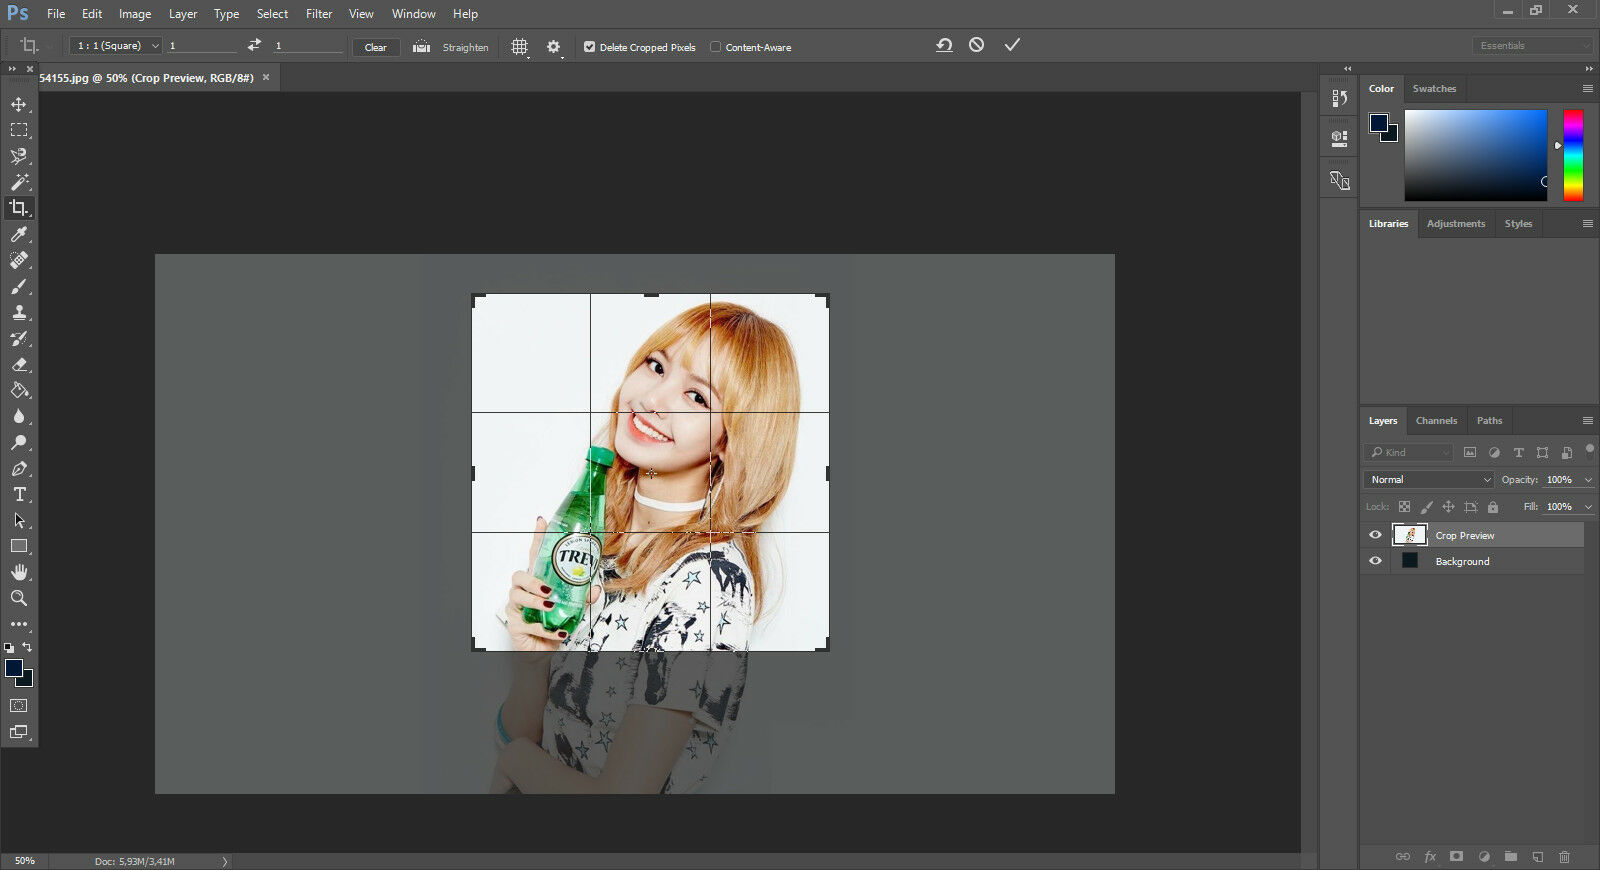Enable Content-Aware checkbox
1600x870 pixels.
tap(715, 47)
